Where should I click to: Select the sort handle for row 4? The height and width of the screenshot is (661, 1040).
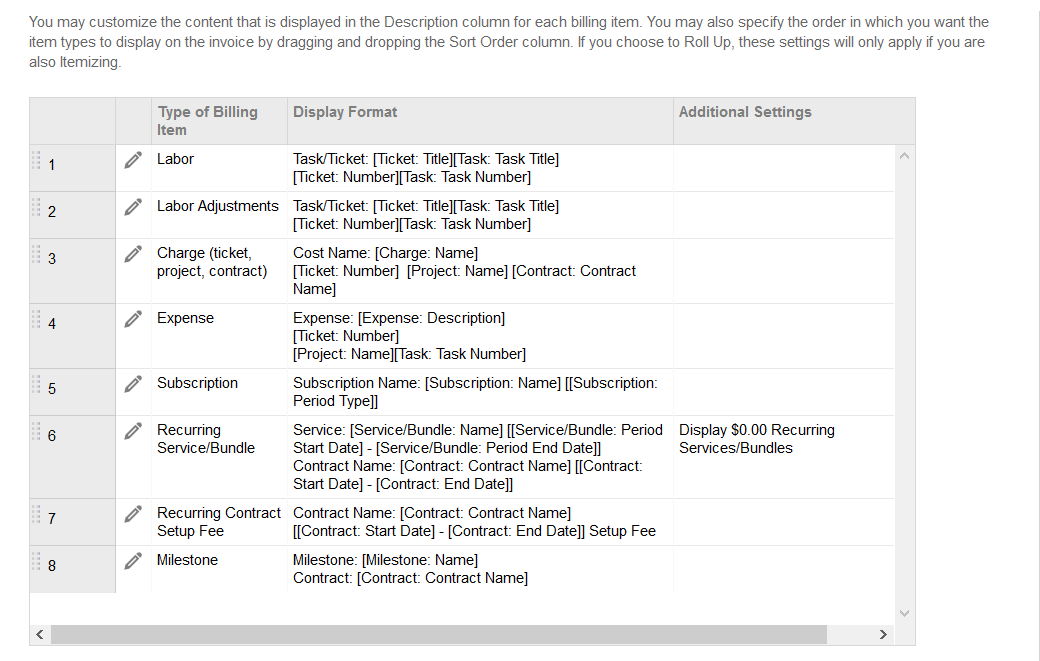click(36, 319)
